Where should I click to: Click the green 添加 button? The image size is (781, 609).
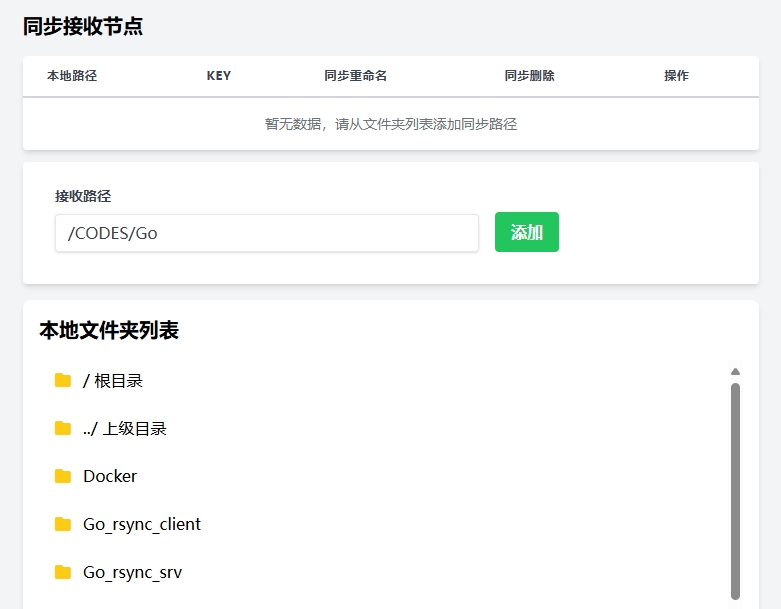pyautogui.click(x=526, y=232)
